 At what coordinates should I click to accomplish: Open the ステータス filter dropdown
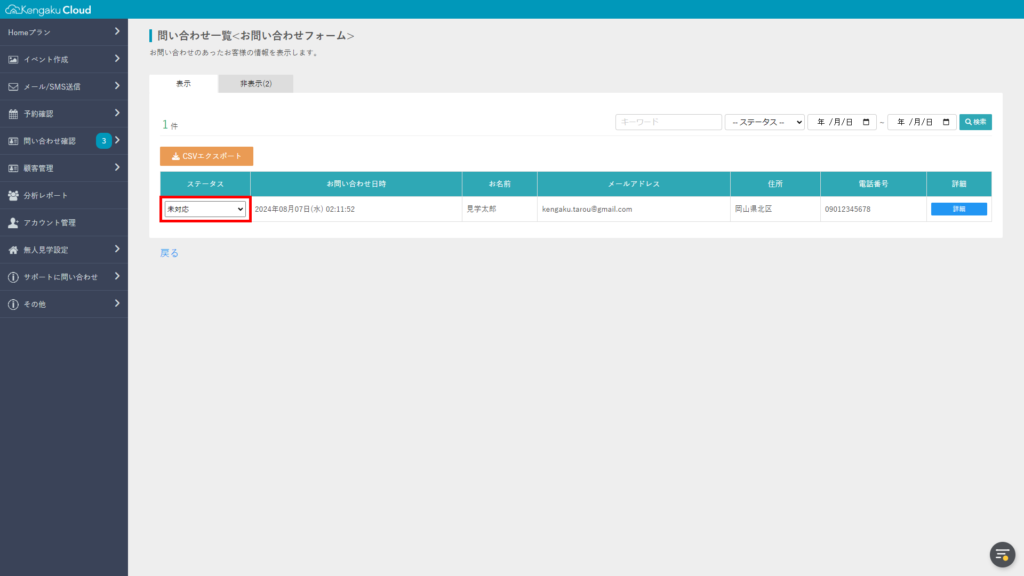[x=765, y=122]
